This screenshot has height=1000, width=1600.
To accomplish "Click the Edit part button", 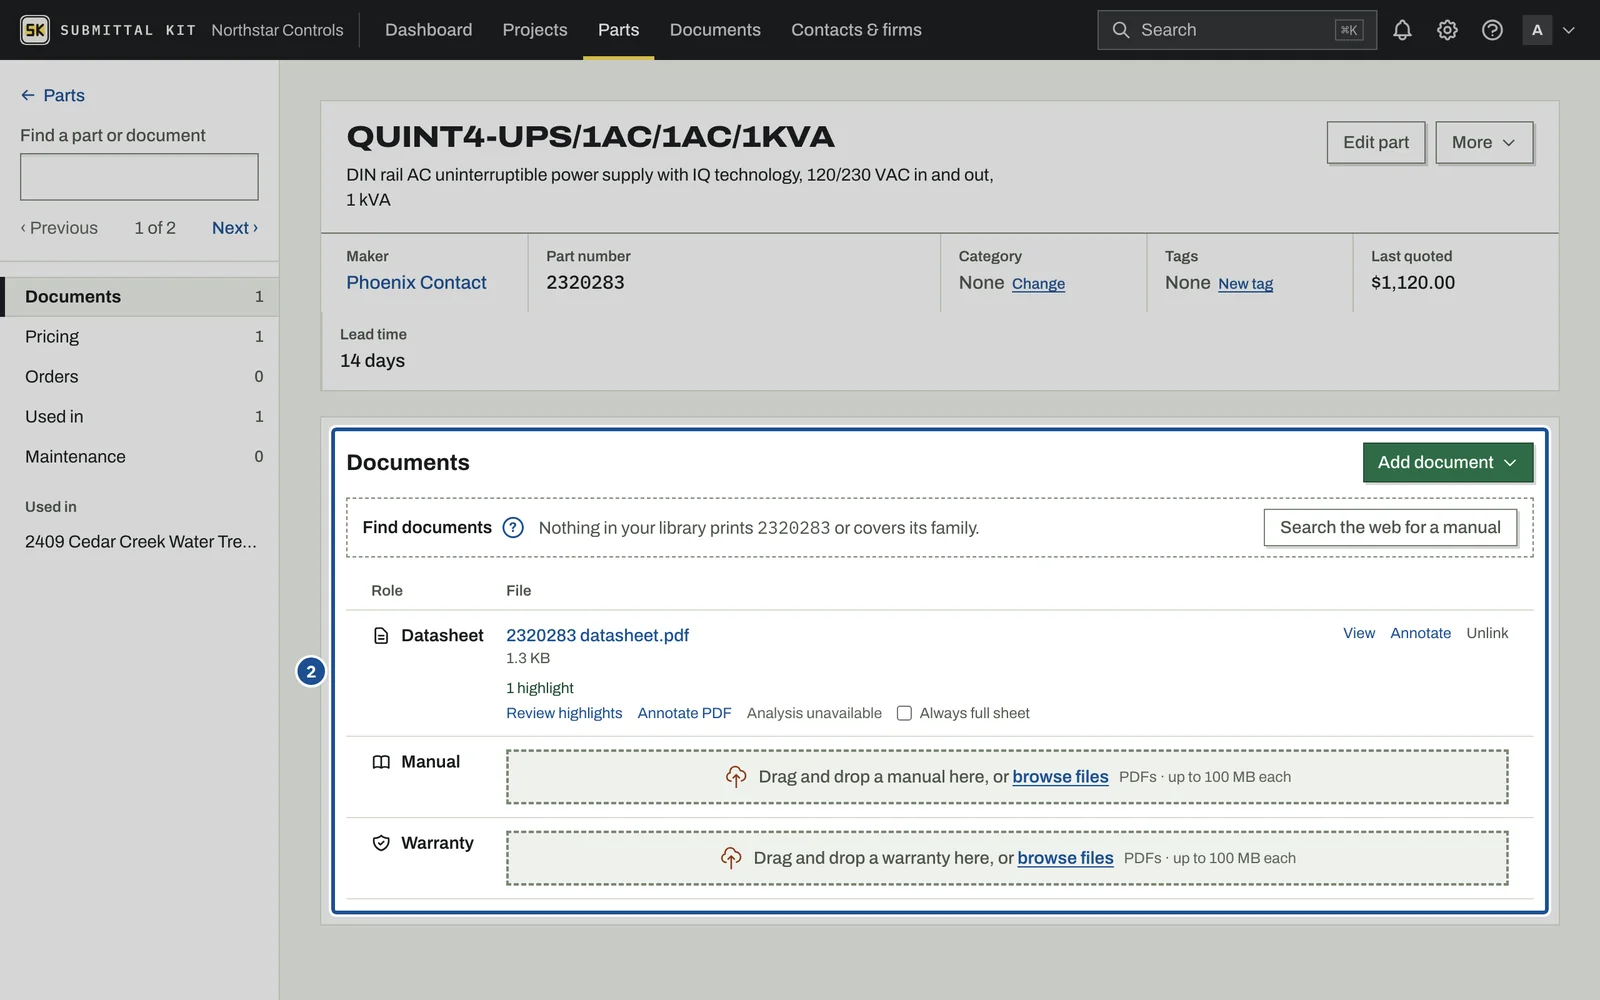I will [x=1376, y=142].
